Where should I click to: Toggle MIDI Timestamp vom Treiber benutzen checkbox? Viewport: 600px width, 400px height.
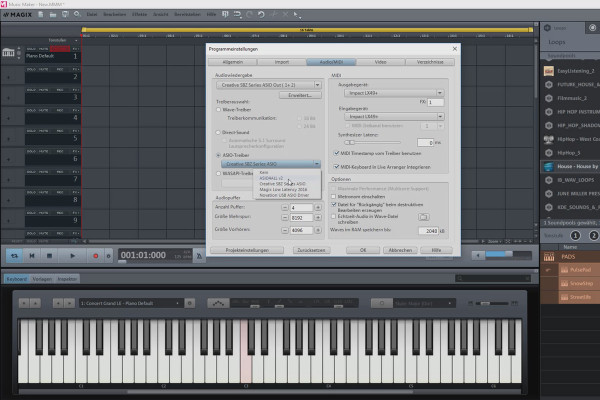[336, 153]
